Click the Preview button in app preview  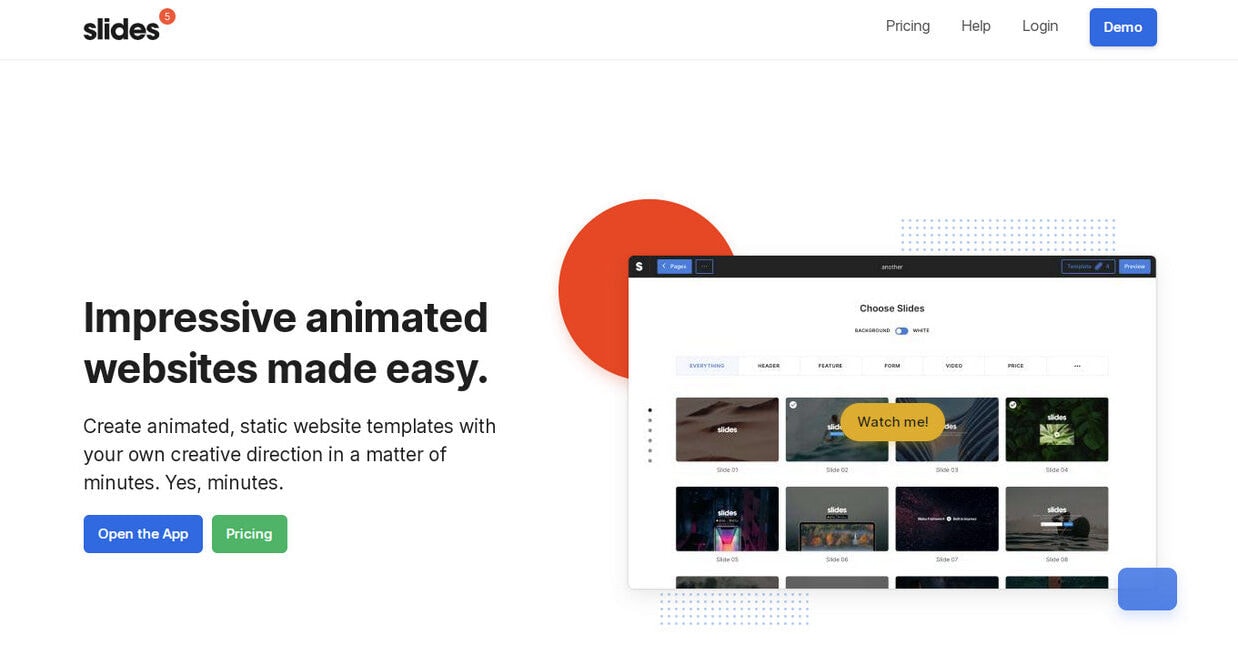pos(1134,266)
